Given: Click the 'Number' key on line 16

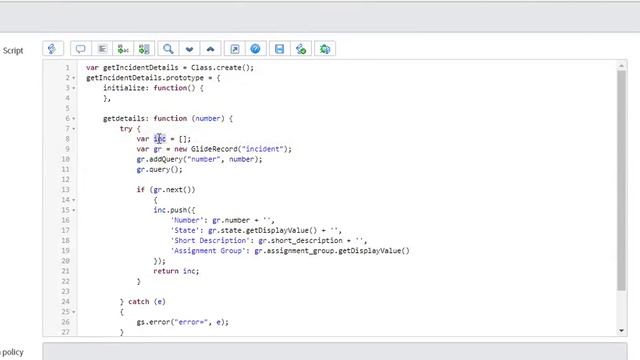Looking at the screenshot, I should pos(187,220).
